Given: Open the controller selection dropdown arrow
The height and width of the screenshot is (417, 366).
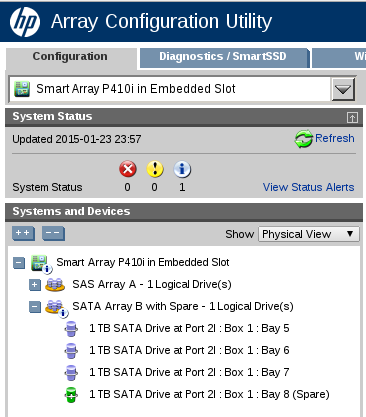Looking at the screenshot, I should (343, 89).
